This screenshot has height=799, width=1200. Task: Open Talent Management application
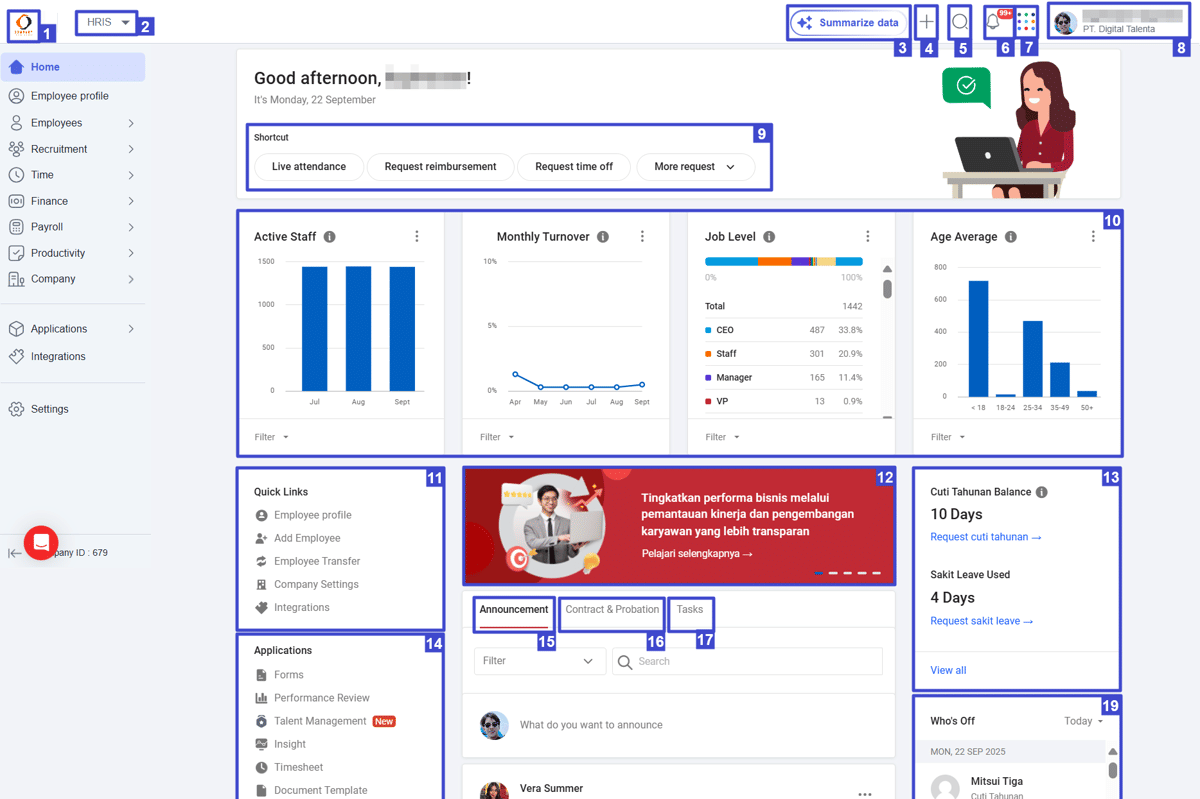[320, 721]
